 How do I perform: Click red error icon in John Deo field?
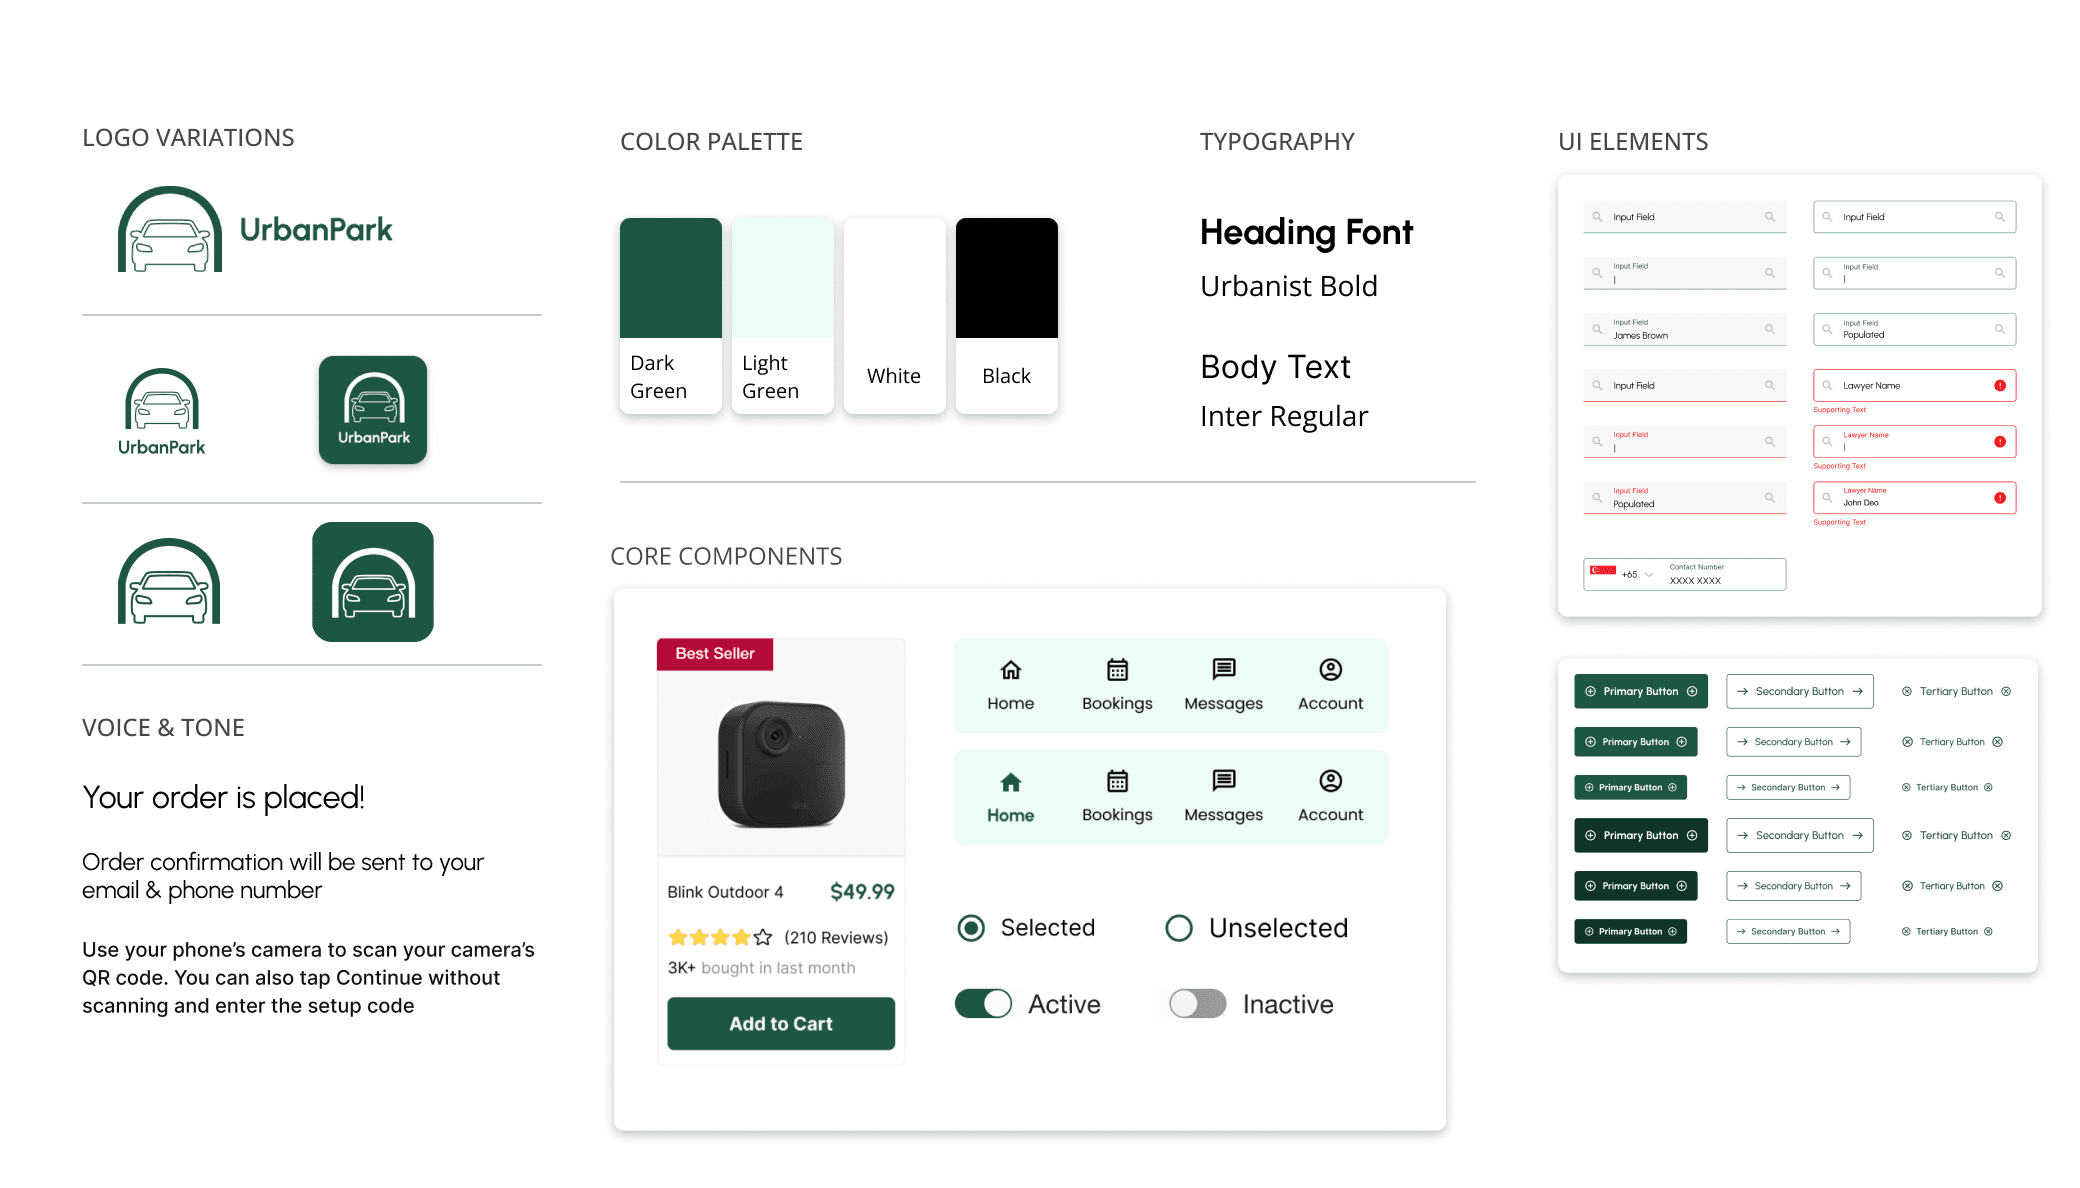tap(1999, 498)
